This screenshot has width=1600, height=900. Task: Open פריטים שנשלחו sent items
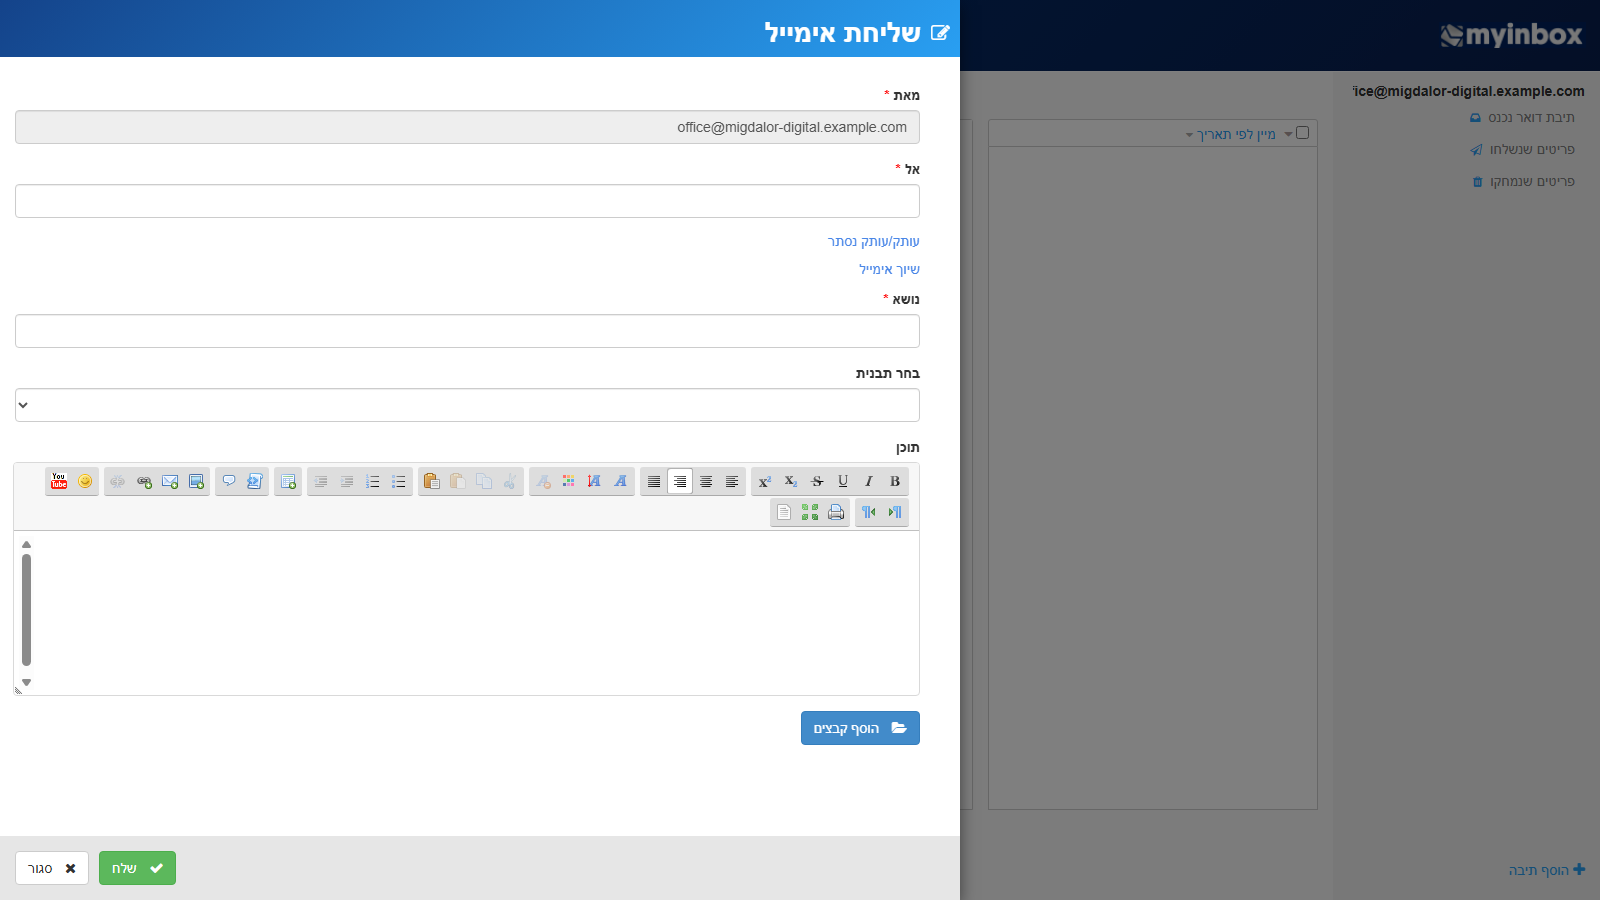(x=1522, y=149)
